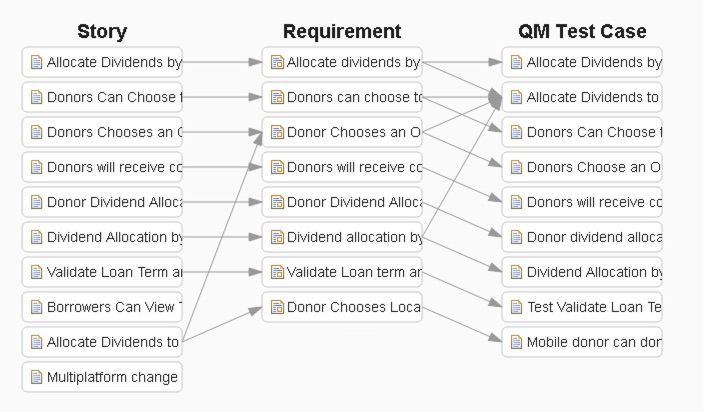Viewport: 703px width, 412px height.
Task: Click the document icon on the Multiplatform change story
Action: pos(37,377)
